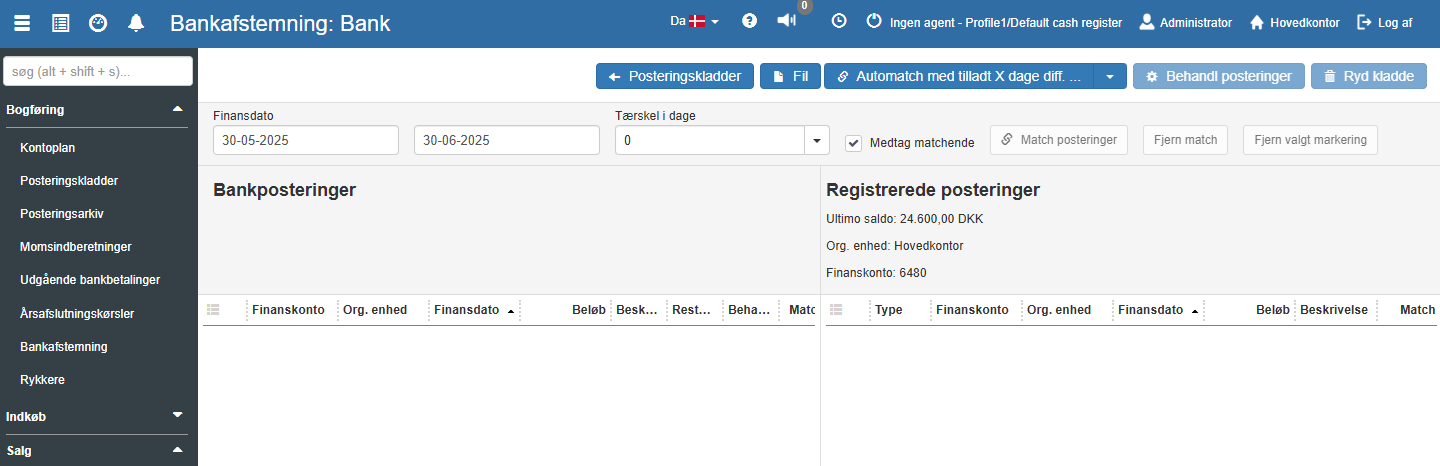The image size is (1440, 466).
Task: Click the help question mark icon
Action: point(749,21)
